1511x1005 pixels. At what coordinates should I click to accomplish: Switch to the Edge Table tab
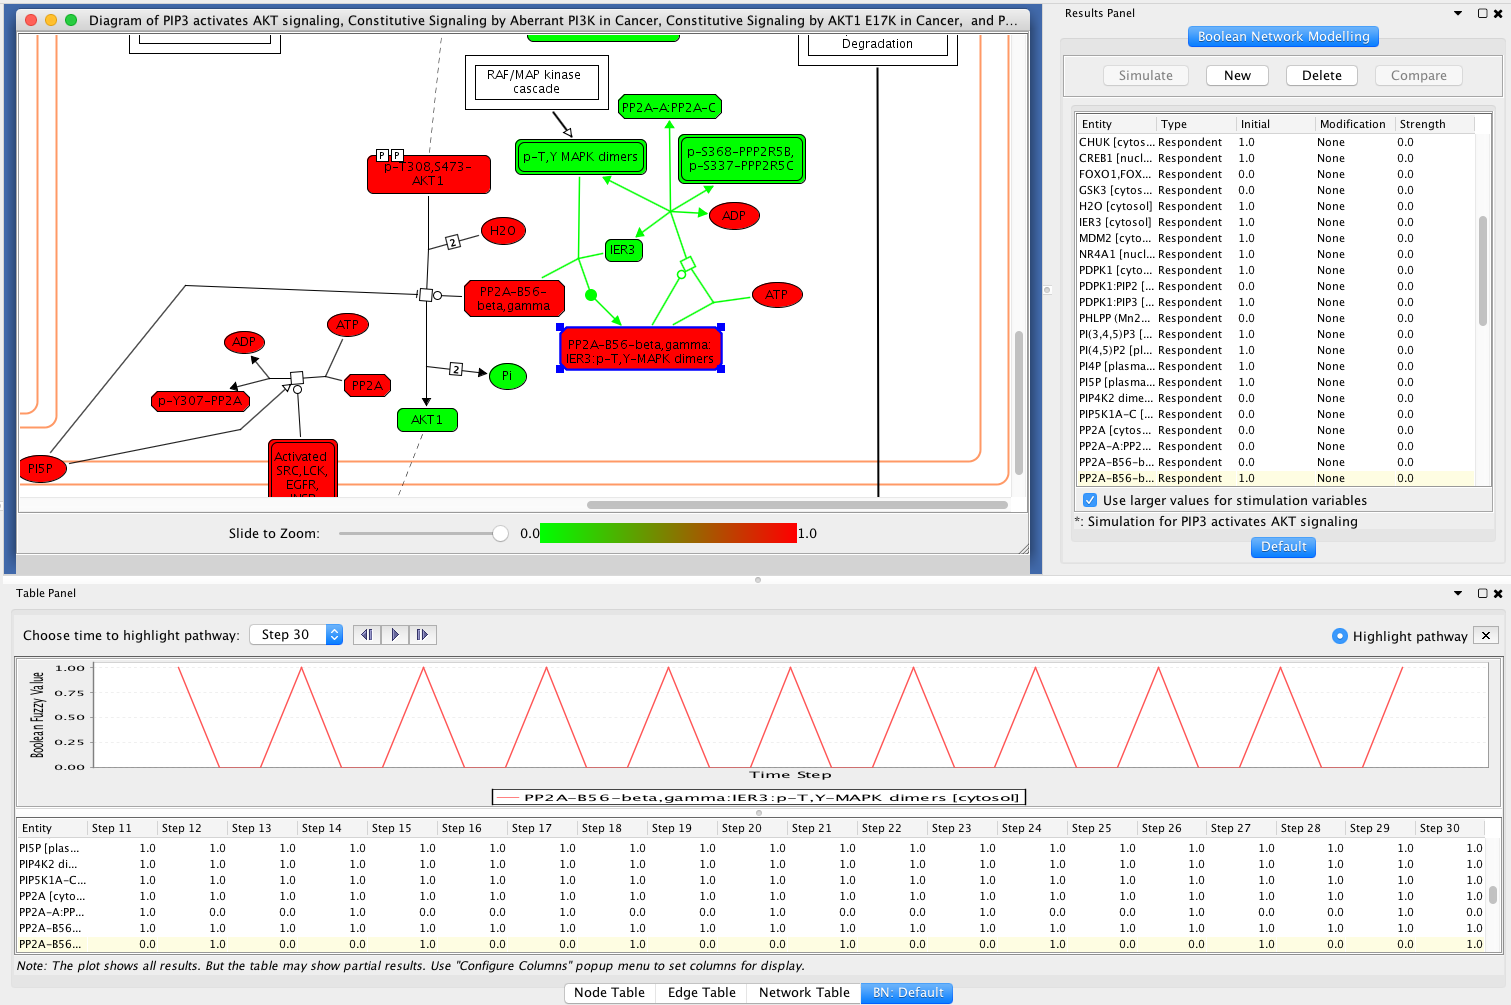tap(701, 993)
